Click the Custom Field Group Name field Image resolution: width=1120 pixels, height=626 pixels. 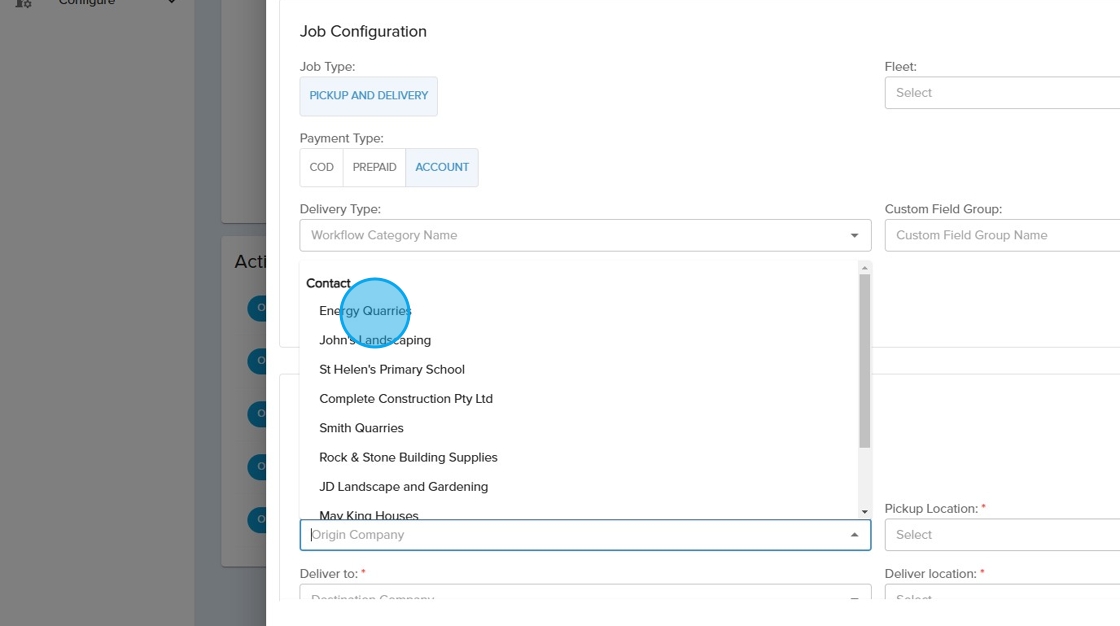pos(1000,235)
